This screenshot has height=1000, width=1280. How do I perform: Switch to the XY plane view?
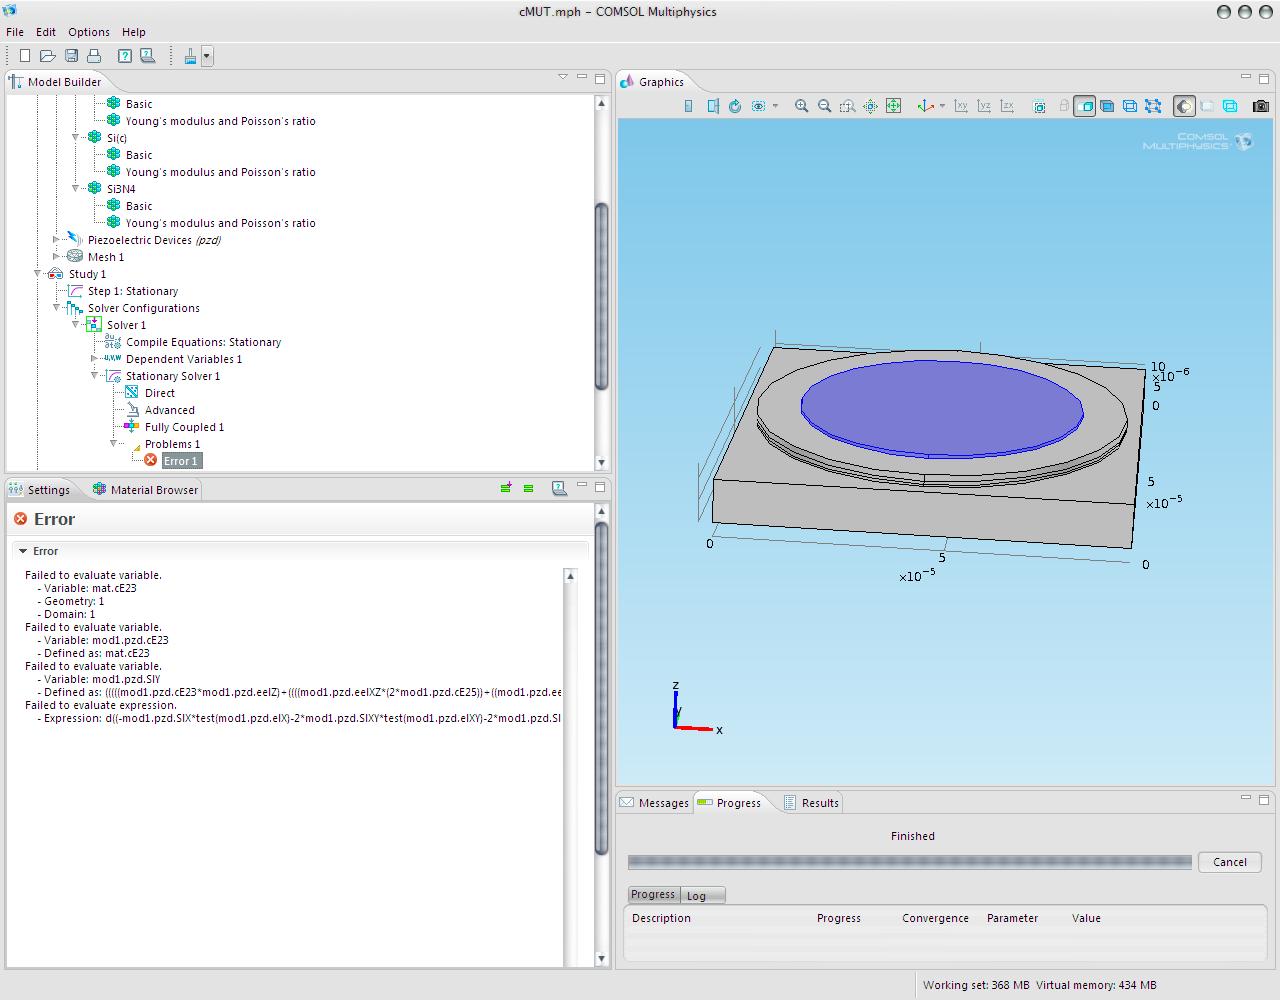click(x=961, y=106)
